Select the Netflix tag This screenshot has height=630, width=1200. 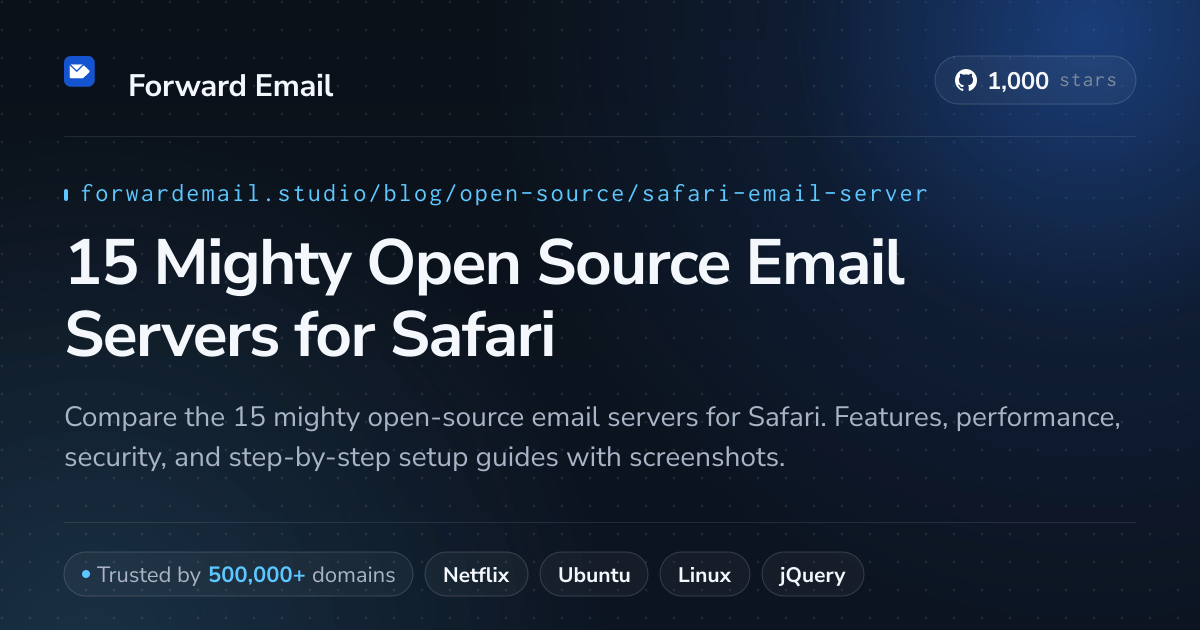point(476,575)
